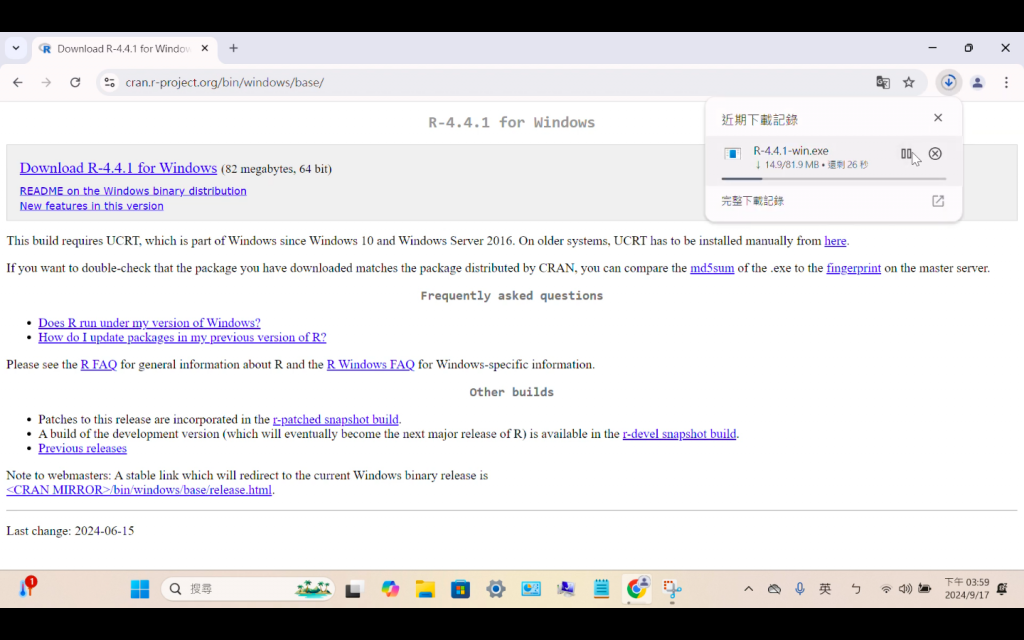Click the battery tray icon

click(925, 589)
